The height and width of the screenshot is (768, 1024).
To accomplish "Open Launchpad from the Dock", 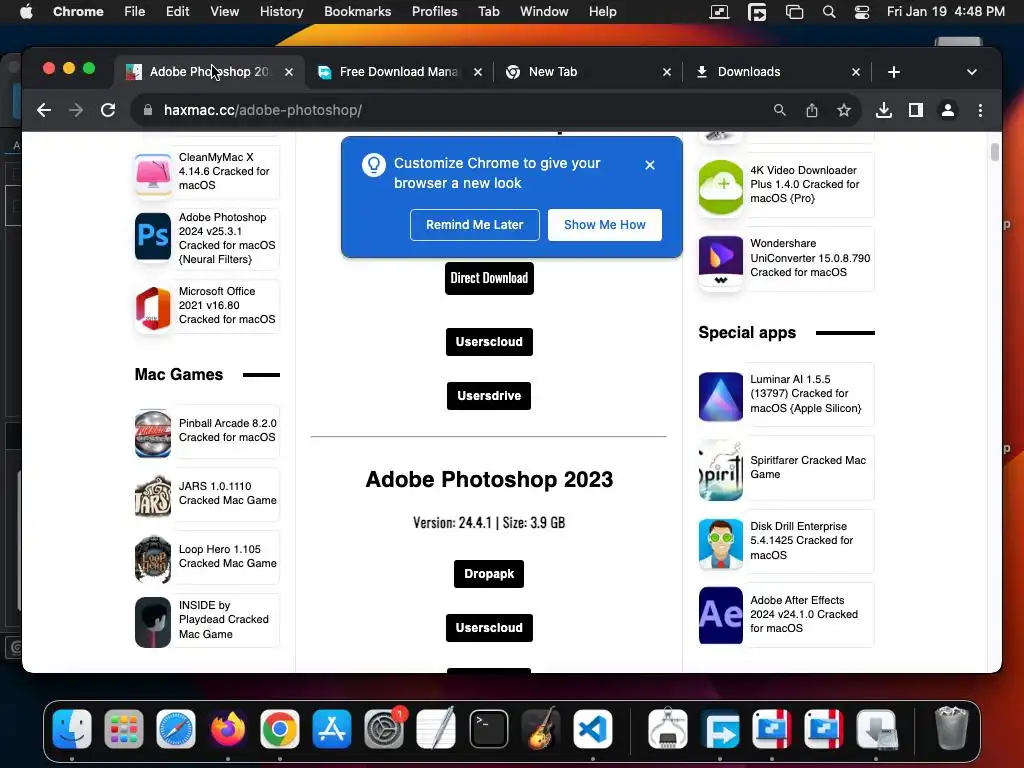I will pyautogui.click(x=123, y=729).
